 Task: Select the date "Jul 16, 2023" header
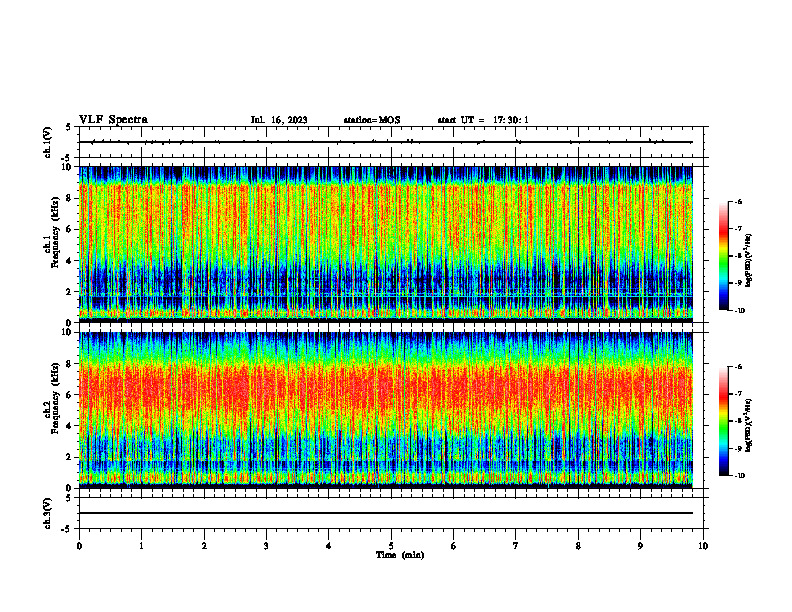click(279, 120)
